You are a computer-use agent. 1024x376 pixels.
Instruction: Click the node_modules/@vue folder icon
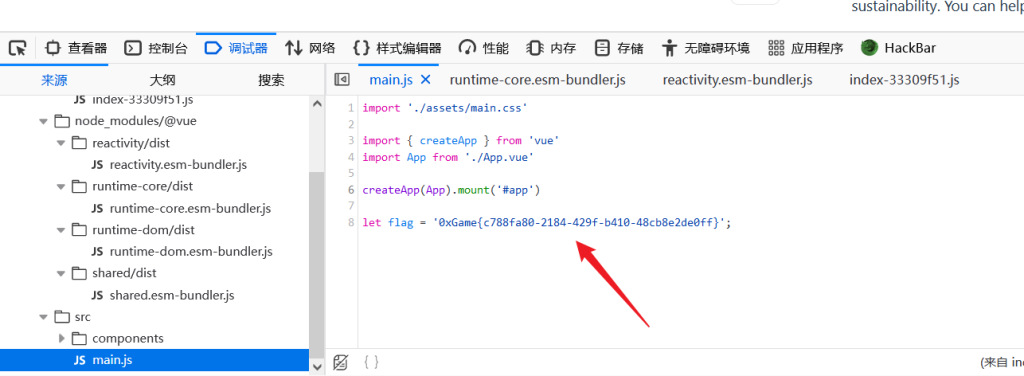click(62, 121)
